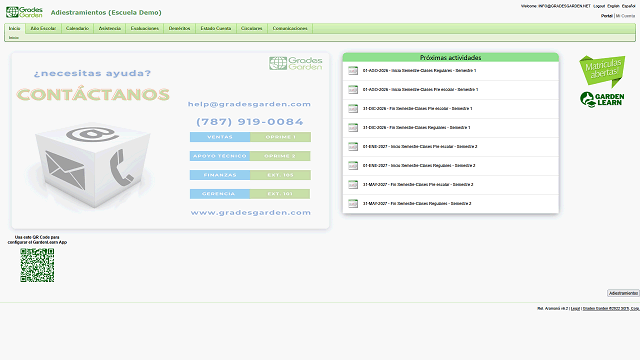Click the Adiestramientos (Escuela Demo) title
The height and width of the screenshot is (360, 640).
coord(106,13)
